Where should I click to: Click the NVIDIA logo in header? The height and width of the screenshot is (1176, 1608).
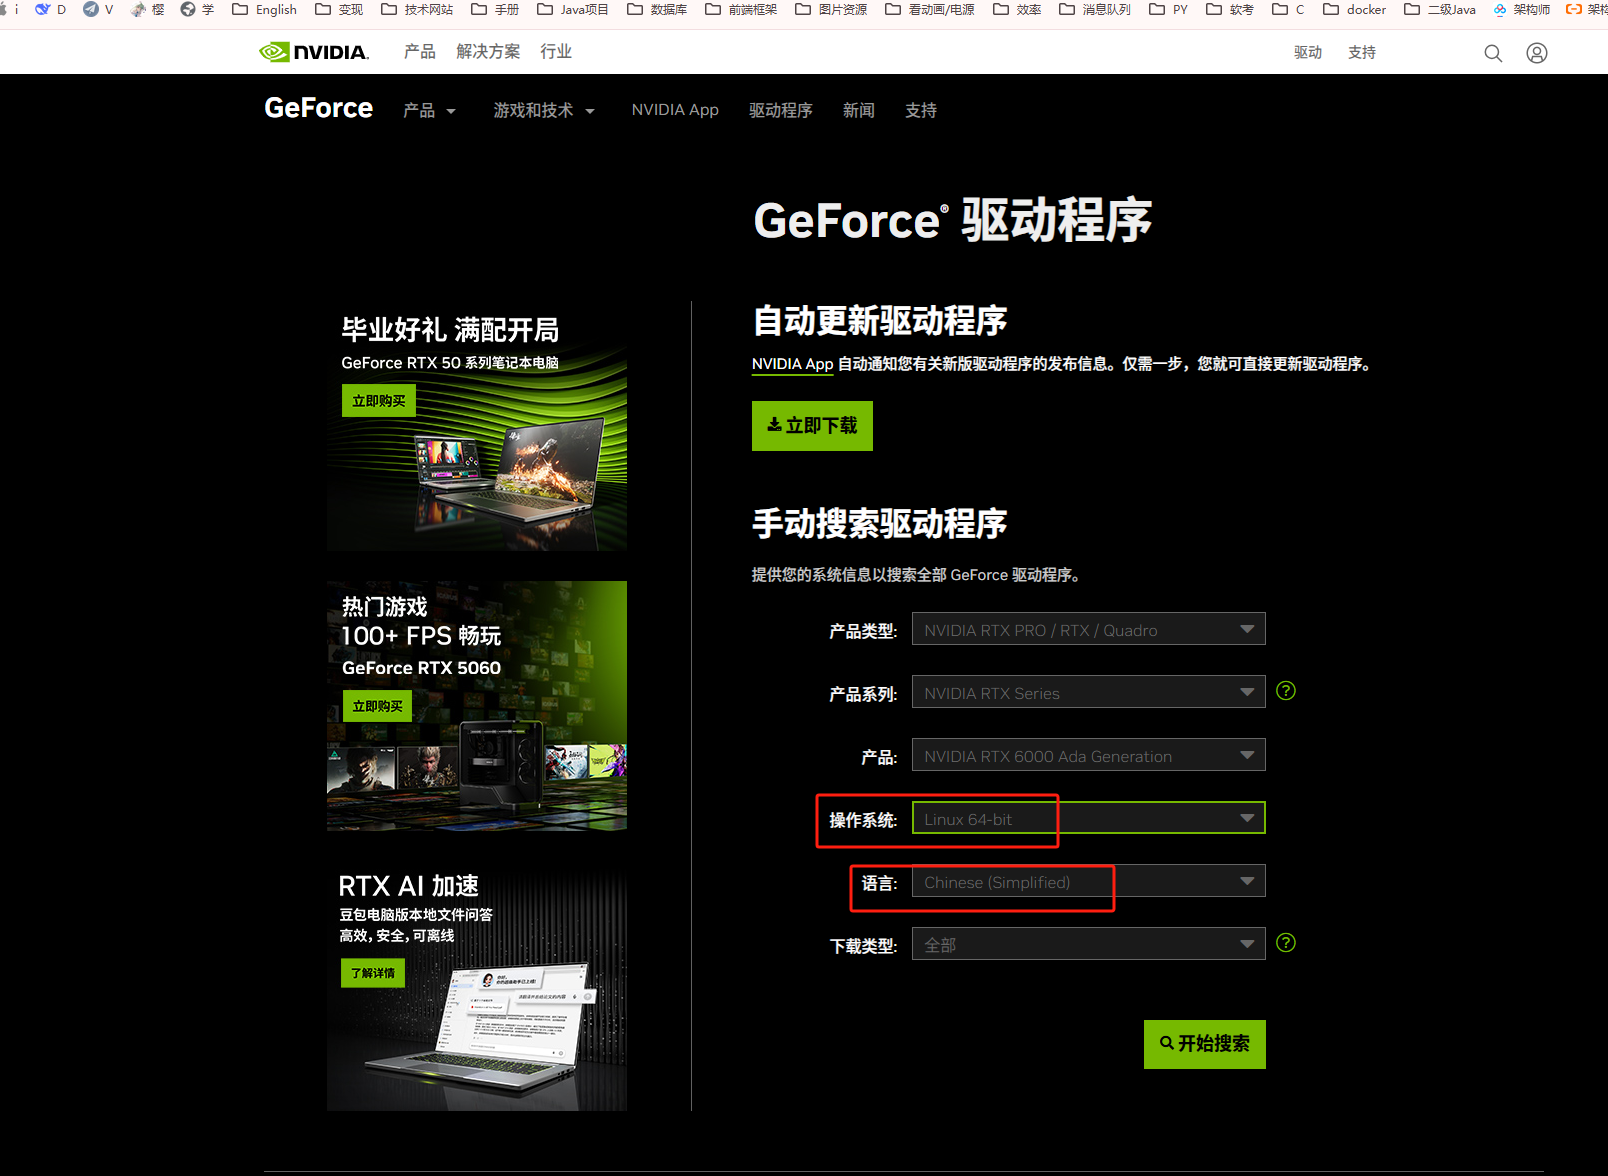[x=314, y=52]
